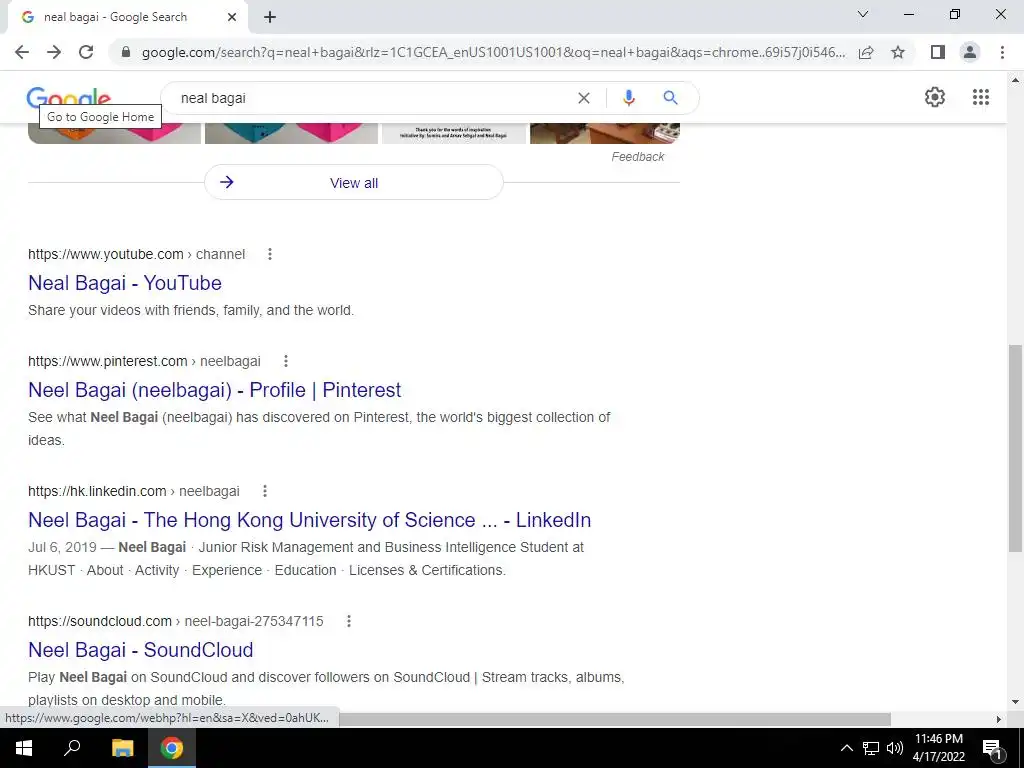Click the vertical page scrollbar thumb
Image resolution: width=1024 pixels, height=768 pixels.
(x=1015, y=448)
